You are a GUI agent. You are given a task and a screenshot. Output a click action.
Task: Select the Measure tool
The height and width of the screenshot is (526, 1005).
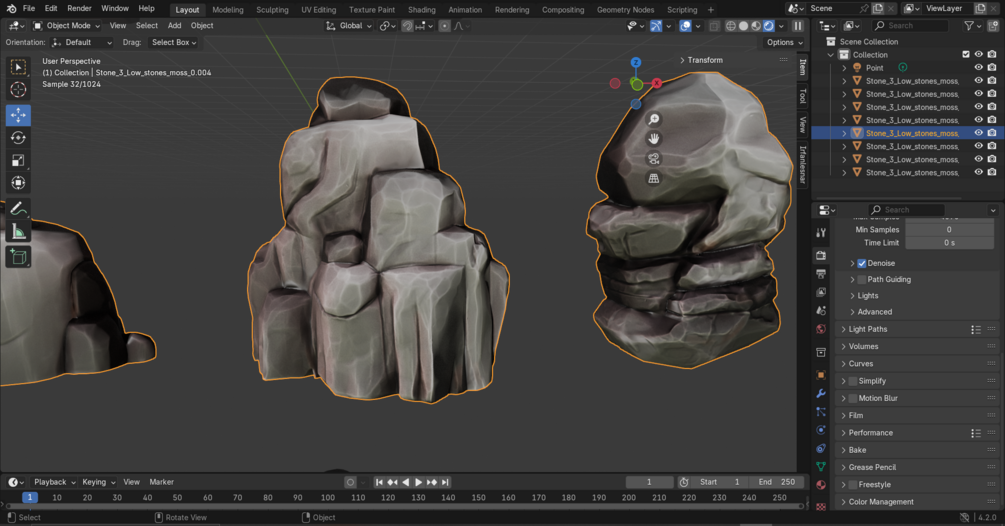[18, 231]
